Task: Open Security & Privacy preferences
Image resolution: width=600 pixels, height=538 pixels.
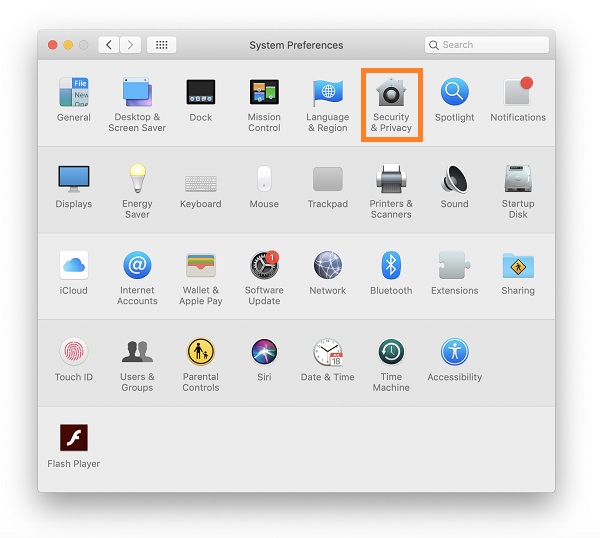Action: point(391,94)
